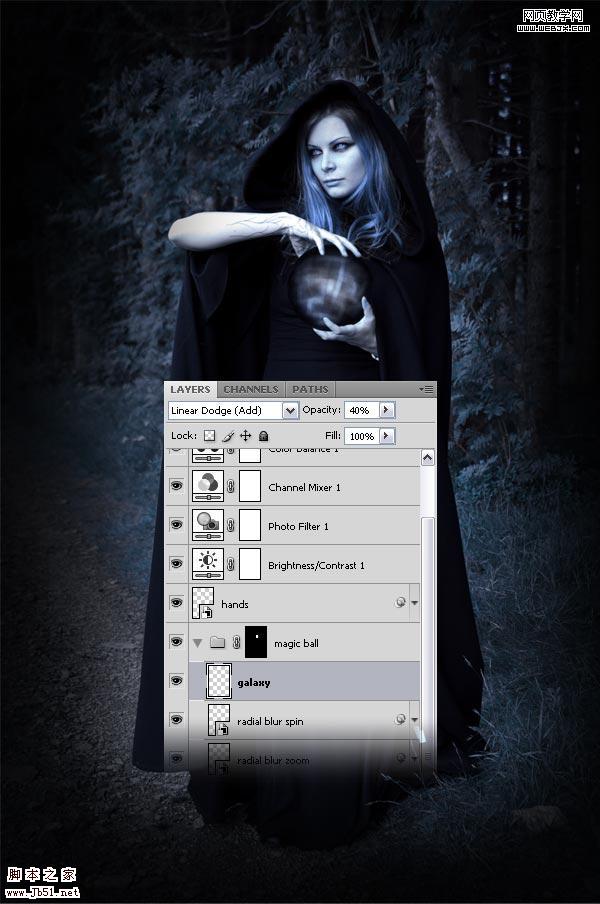The image size is (600, 904).
Task: Click link chain on Photo Filter 1
Action: click(231, 525)
